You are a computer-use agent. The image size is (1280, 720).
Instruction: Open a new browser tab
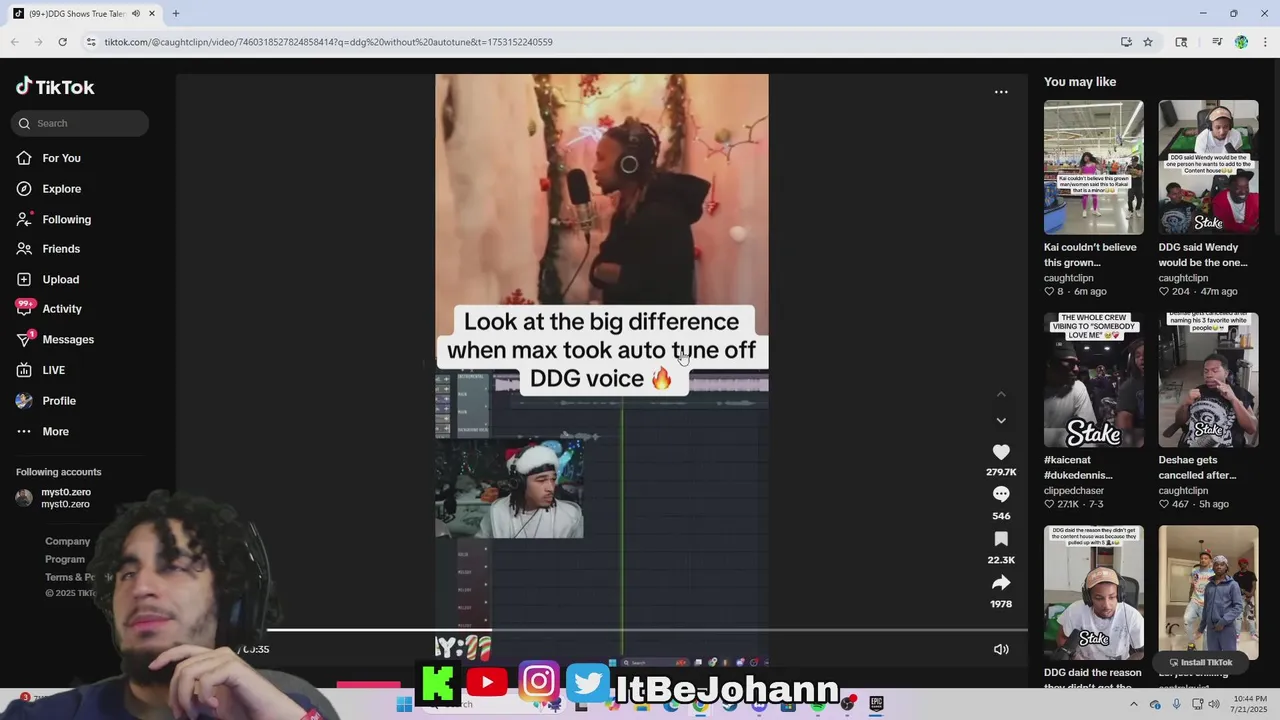click(x=175, y=14)
